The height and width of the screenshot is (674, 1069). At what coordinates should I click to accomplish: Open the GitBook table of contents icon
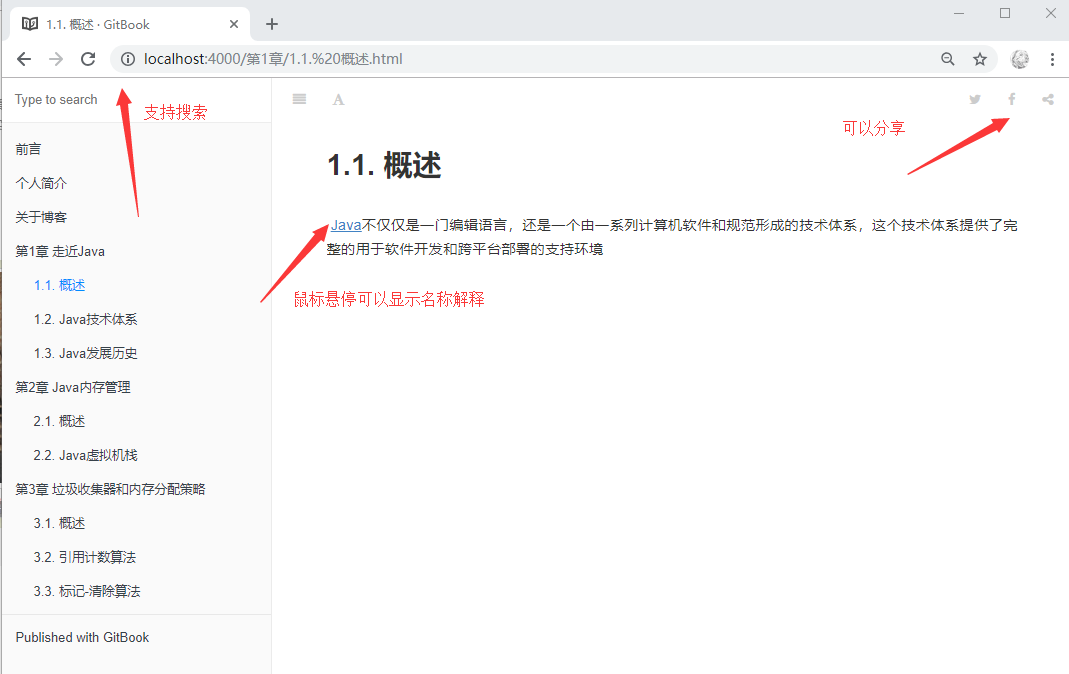[298, 98]
